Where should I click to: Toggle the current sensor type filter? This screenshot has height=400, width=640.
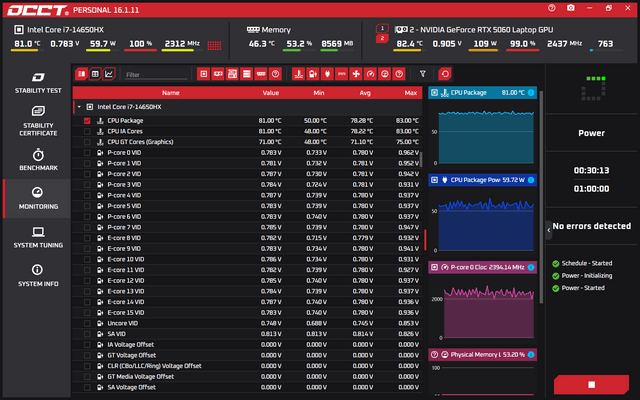[x=342, y=74]
